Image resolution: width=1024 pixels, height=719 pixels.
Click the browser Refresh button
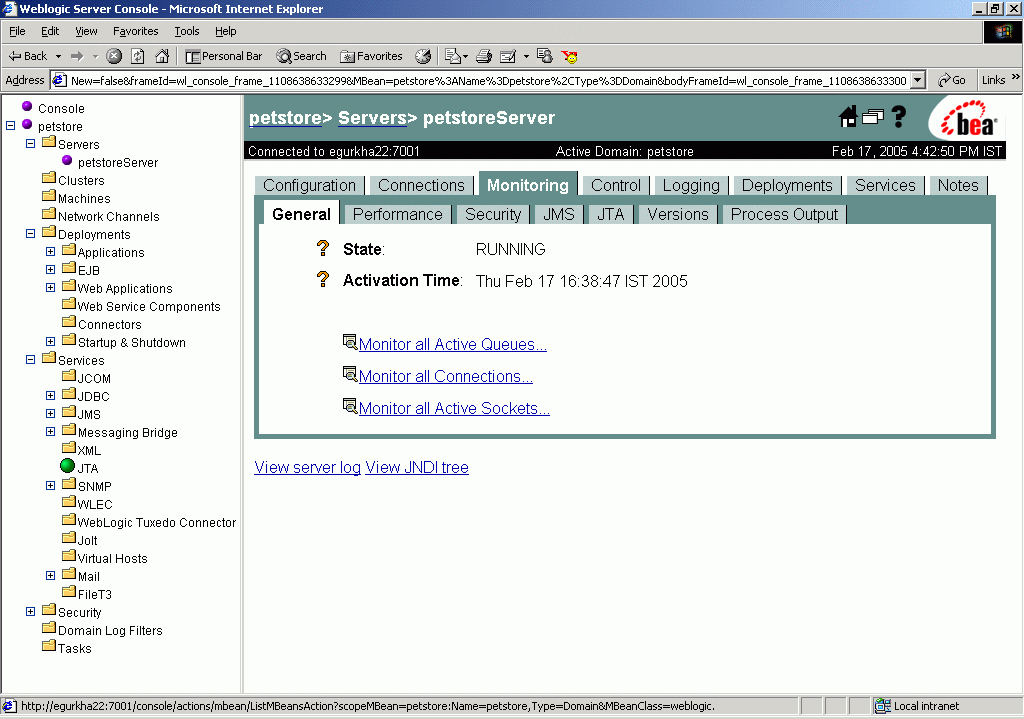(138, 56)
